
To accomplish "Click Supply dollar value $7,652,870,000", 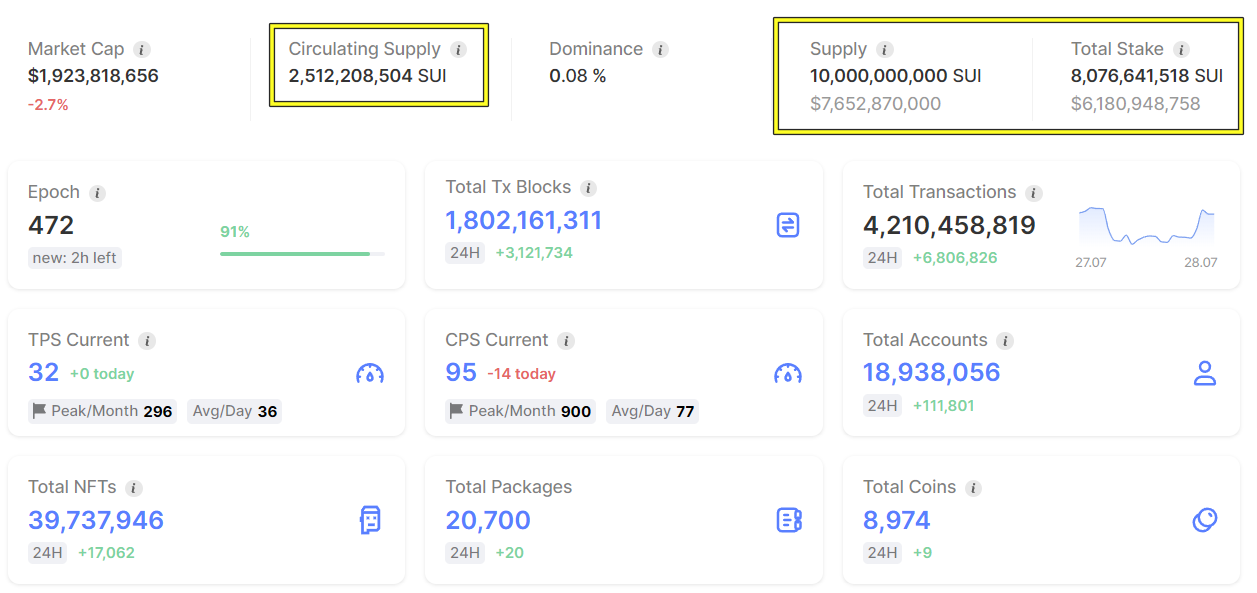I will [875, 104].
